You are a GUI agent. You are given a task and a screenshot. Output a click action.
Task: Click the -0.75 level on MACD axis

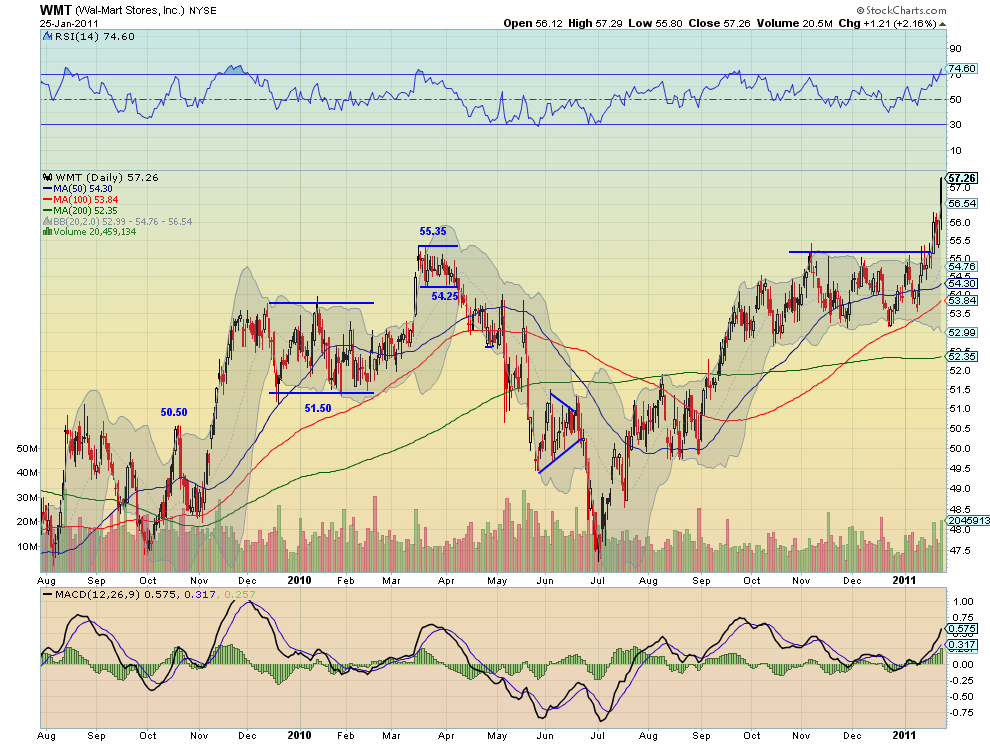point(962,712)
